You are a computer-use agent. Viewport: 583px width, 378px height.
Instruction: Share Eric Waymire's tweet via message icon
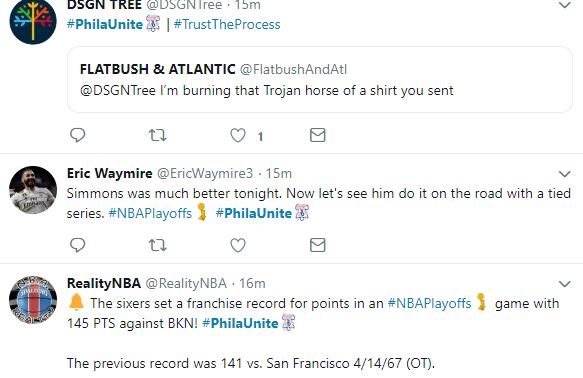point(318,245)
